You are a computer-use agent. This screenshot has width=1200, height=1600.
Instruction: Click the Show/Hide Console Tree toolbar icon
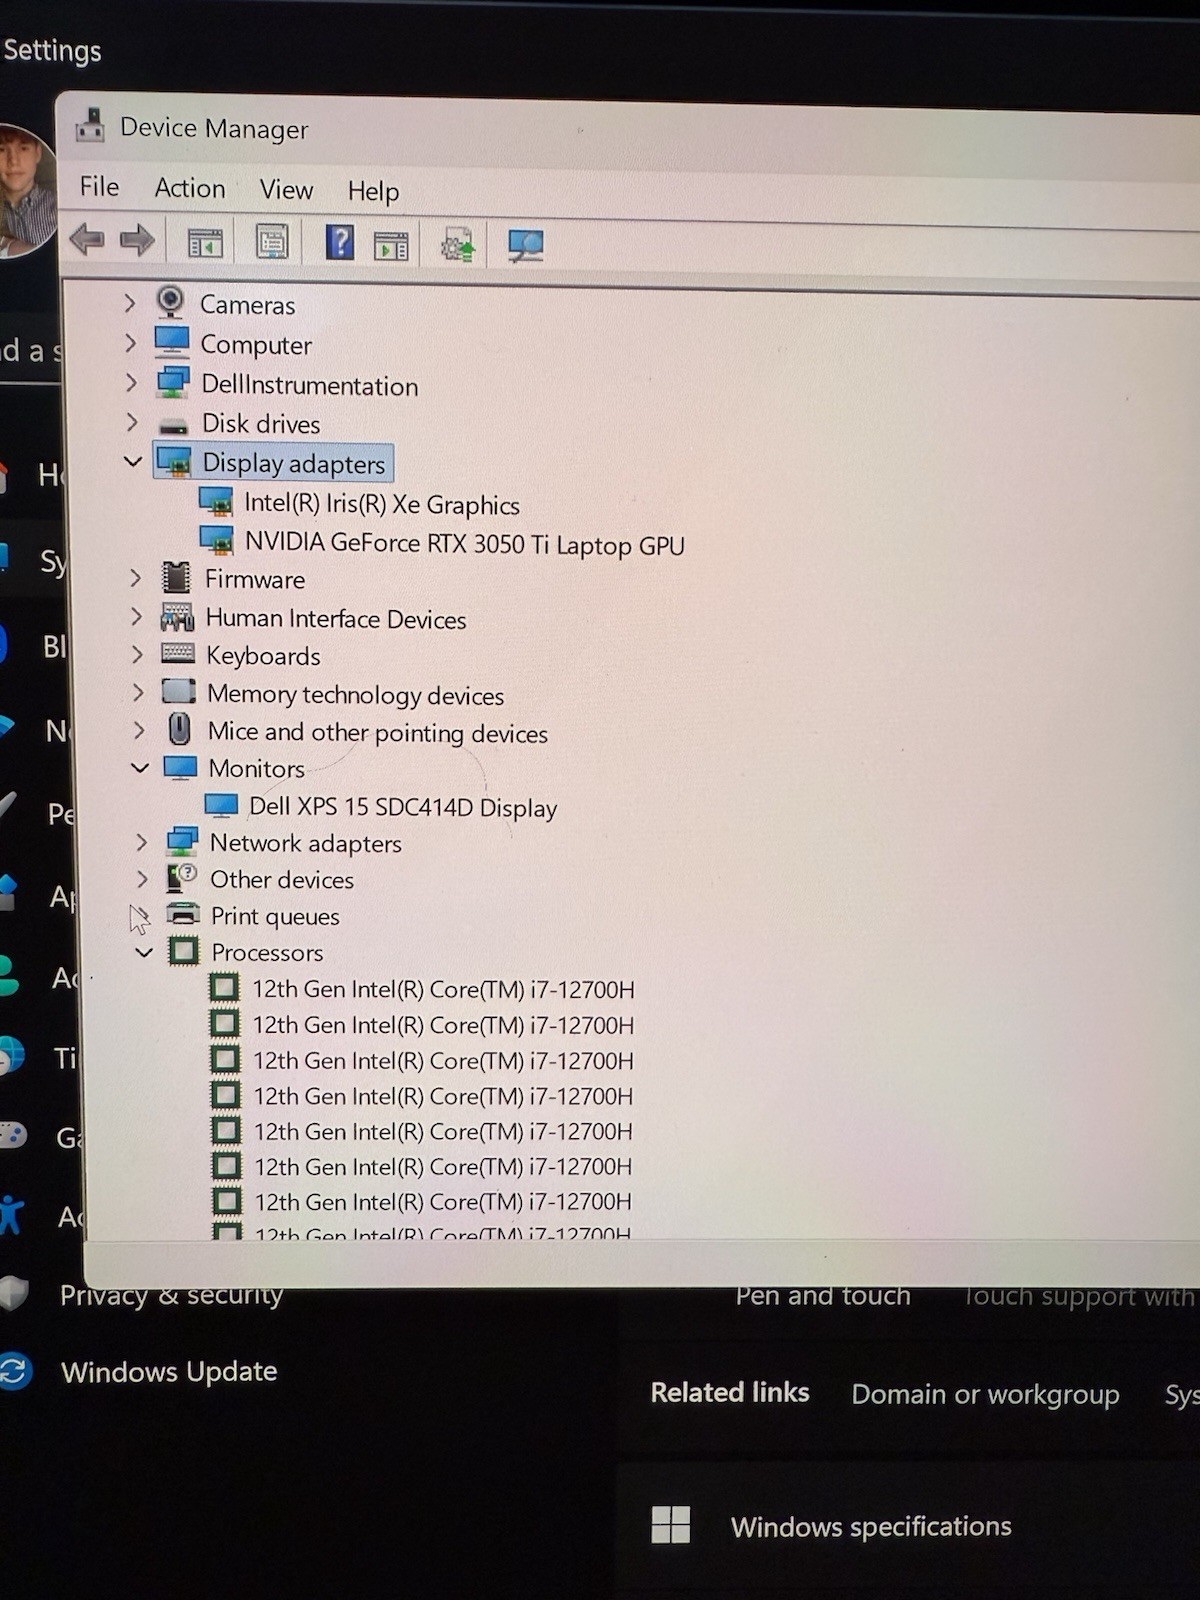coord(205,243)
